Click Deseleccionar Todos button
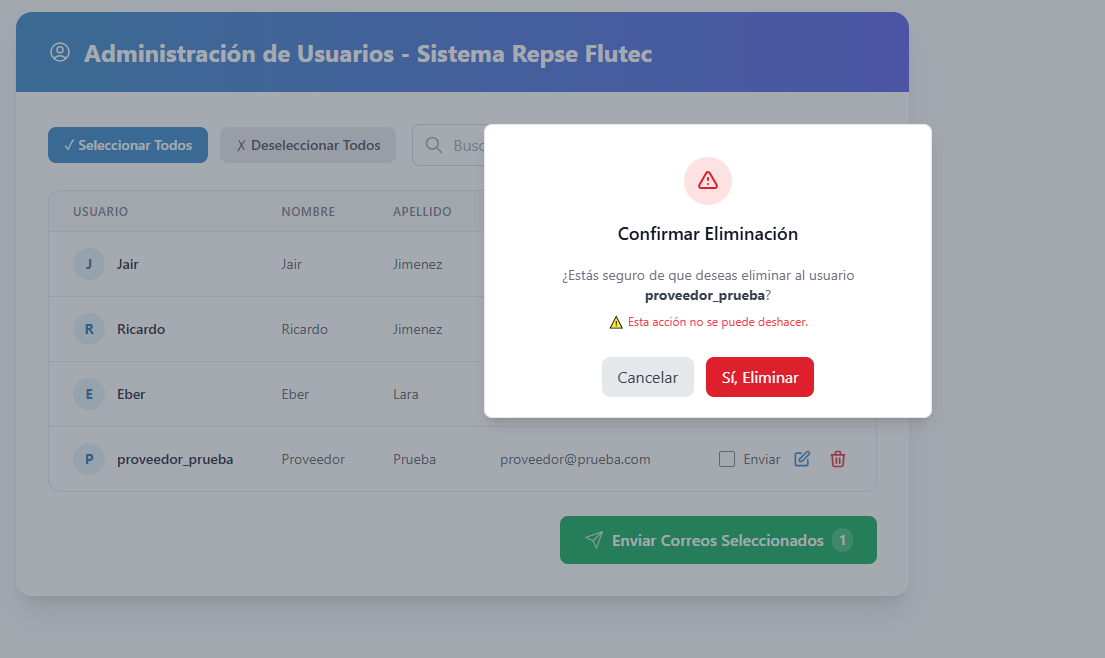Image resolution: width=1105 pixels, height=658 pixels. coord(308,145)
